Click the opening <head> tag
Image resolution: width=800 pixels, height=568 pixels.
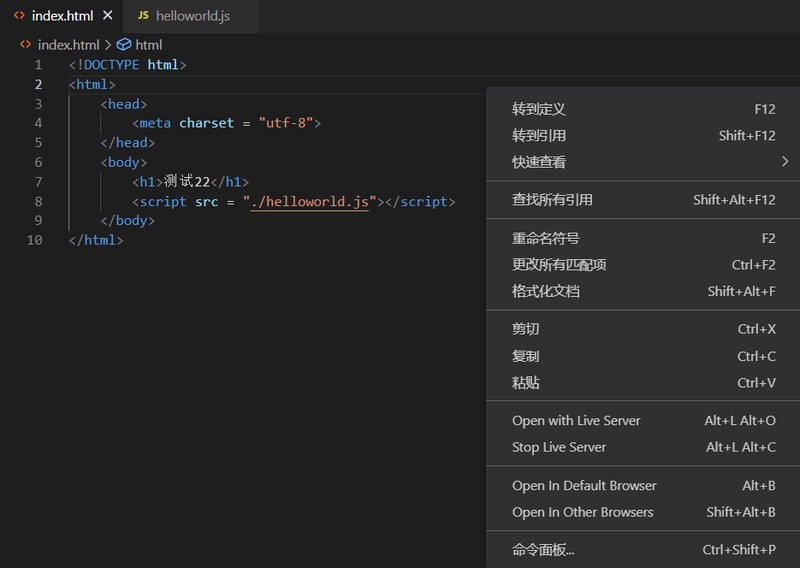[x=123, y=104]
